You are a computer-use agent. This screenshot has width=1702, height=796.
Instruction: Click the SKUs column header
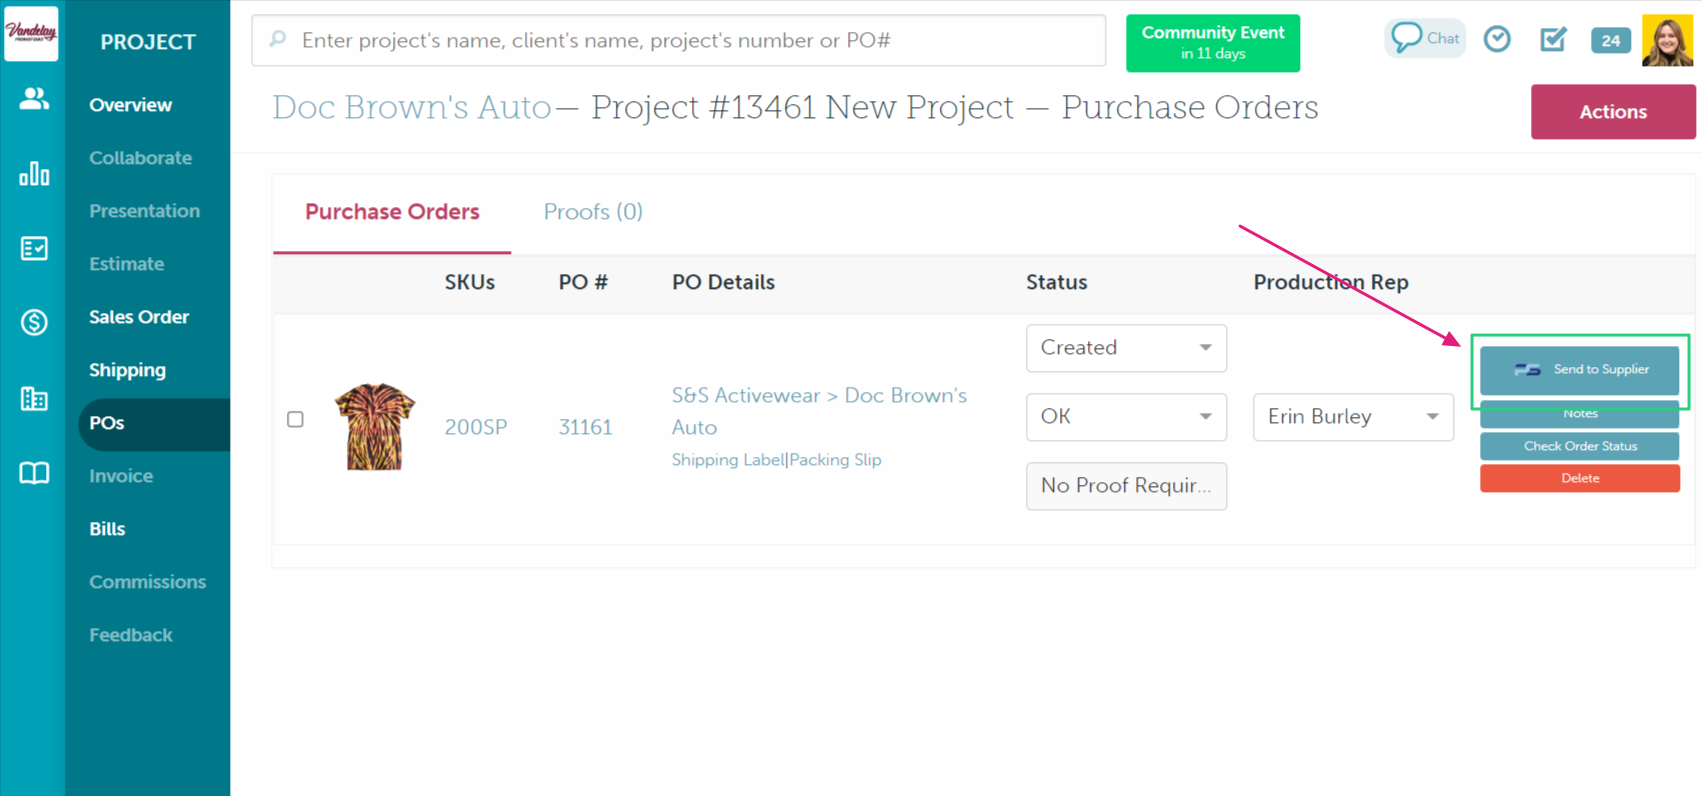[470, 282]
